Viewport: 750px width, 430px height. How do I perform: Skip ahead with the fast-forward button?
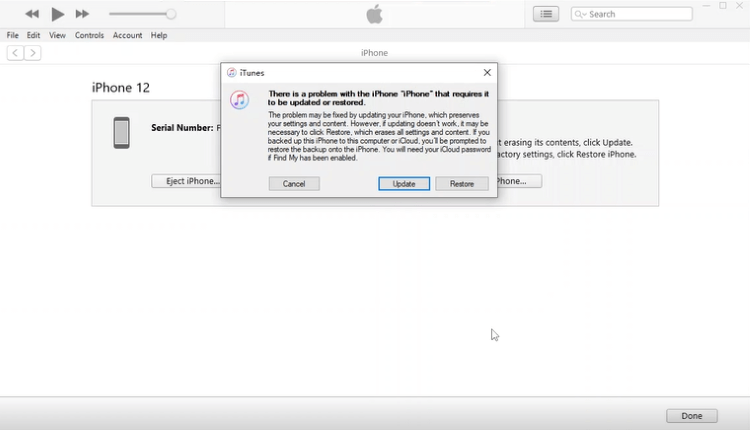coord(82,14)
